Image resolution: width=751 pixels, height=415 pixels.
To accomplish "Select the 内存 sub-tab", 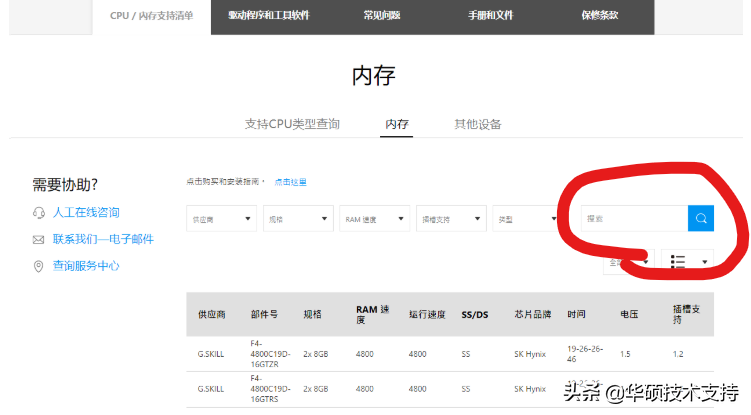I will [397, 124].
